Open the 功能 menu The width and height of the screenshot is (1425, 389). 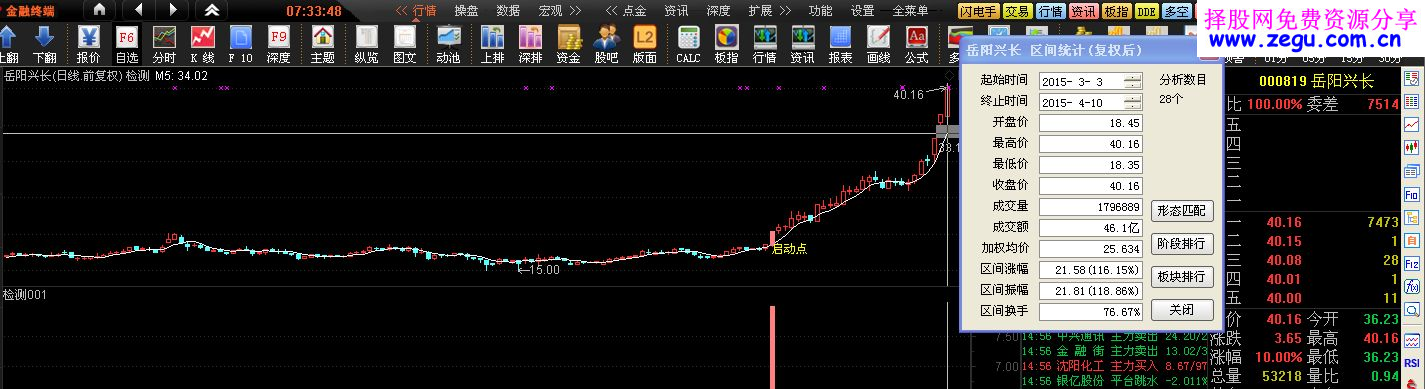[820, 10]
